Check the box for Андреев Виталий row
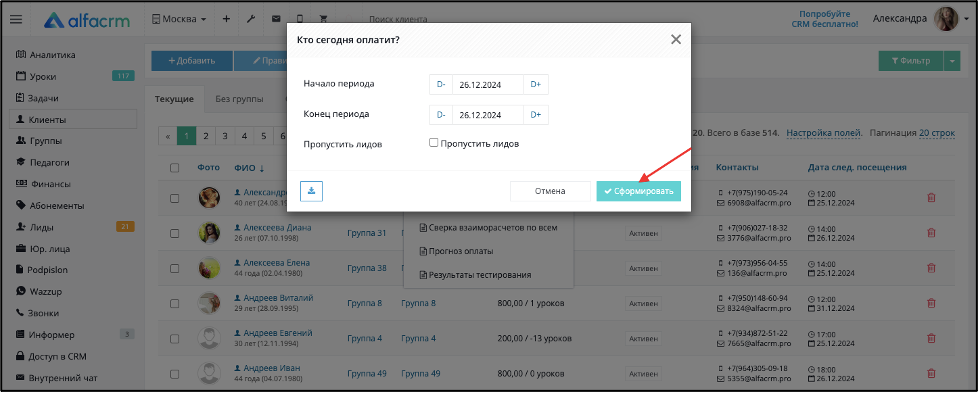Image resolution: width=979 pixels, height=393 pixels. 175,303
